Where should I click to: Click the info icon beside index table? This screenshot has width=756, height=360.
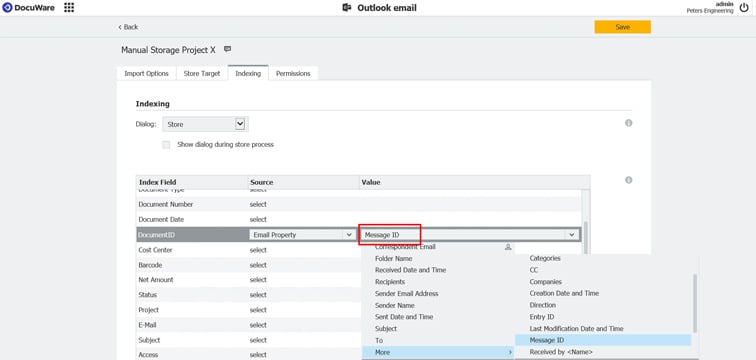click(x=628, y=180)
